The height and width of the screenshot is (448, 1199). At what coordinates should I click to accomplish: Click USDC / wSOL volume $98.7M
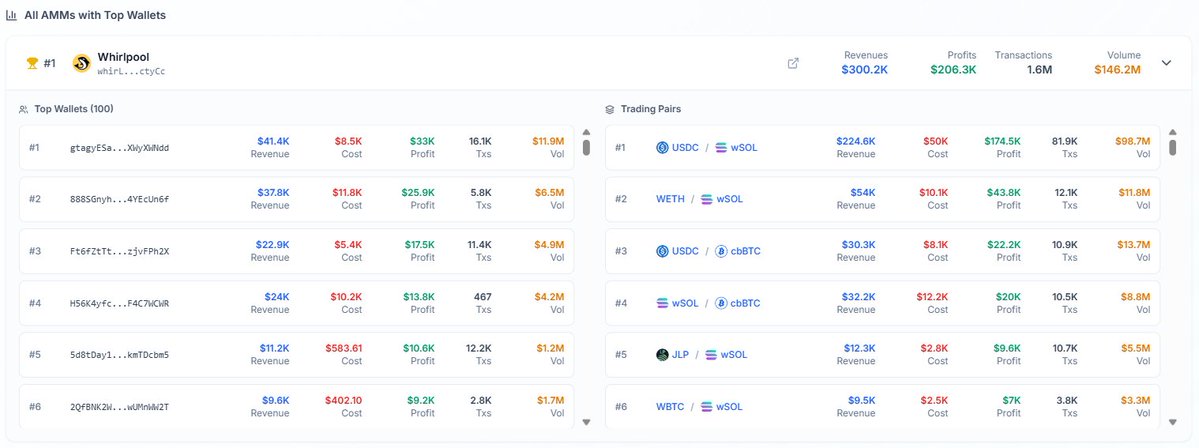[x=1132, y=141]
